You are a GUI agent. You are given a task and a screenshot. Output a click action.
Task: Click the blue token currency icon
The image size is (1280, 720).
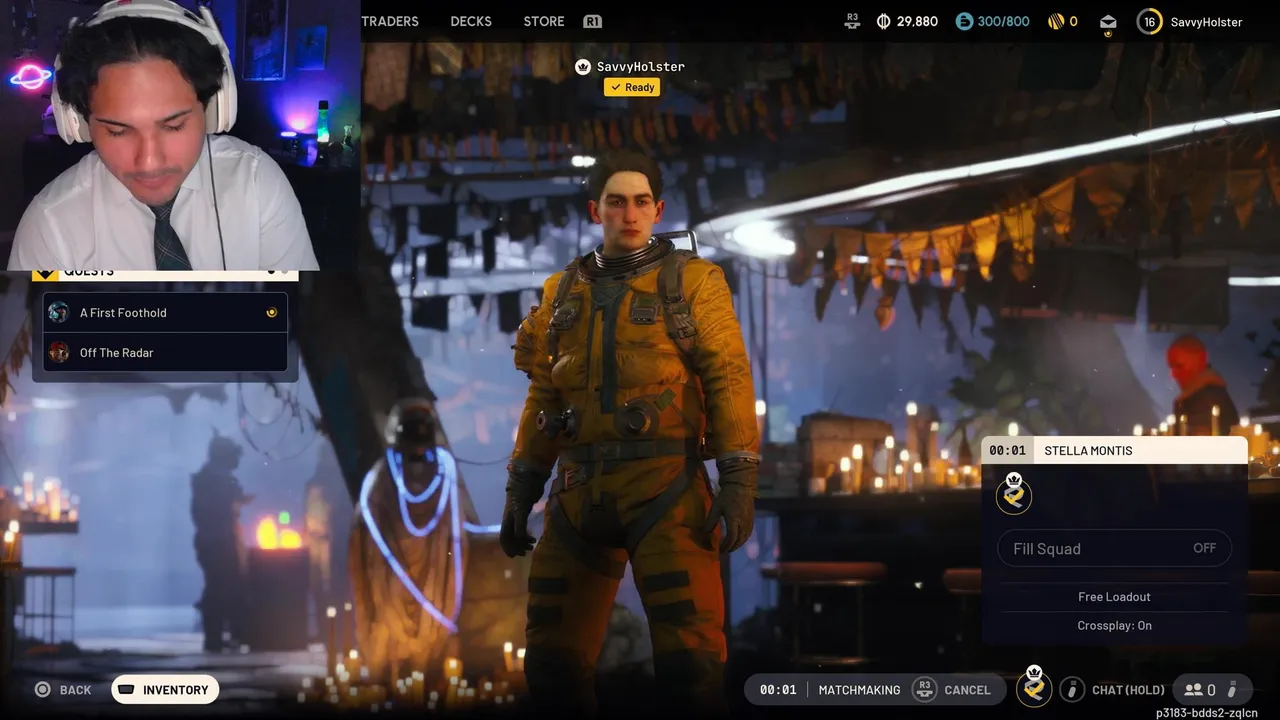(964, 21)
